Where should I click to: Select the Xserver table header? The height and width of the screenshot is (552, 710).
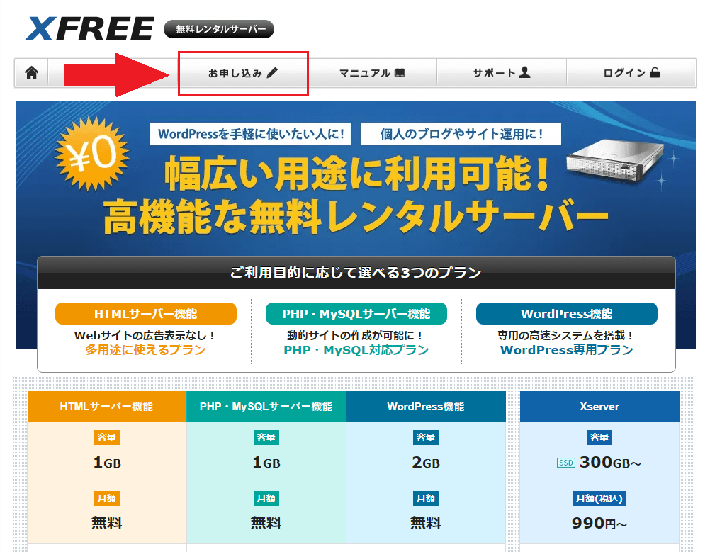[x=600, y=406]
